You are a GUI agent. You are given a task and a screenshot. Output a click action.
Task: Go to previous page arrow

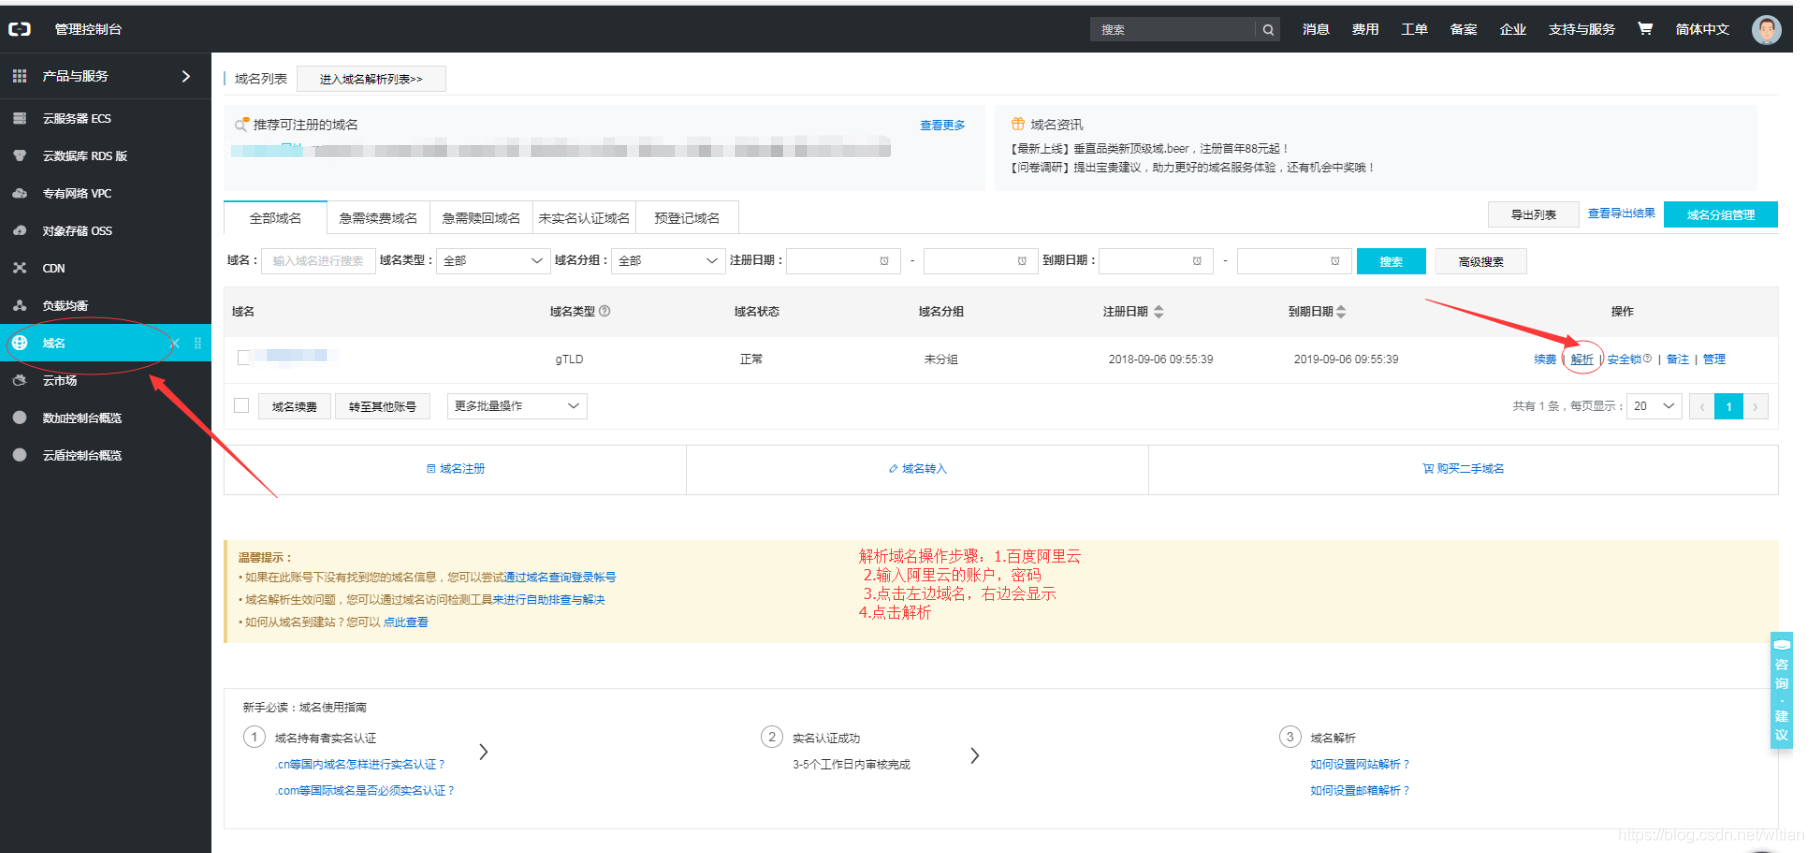click(1701, 407)
